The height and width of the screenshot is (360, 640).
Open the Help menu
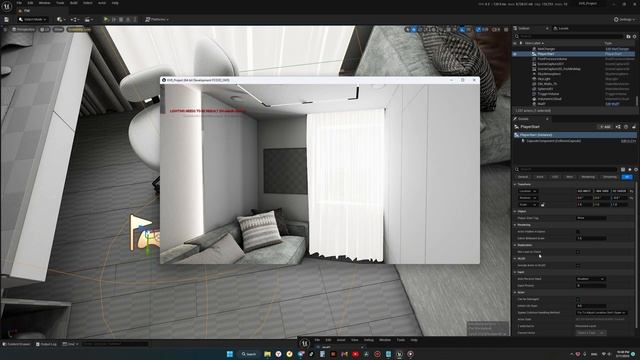115,3
